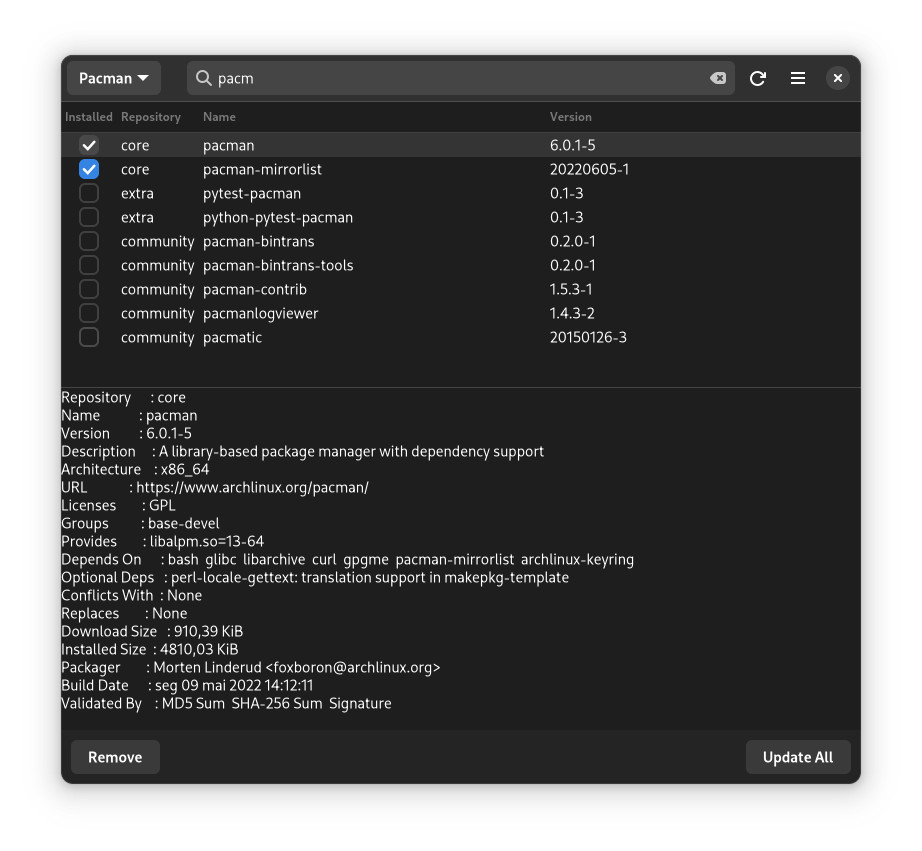Click the Remove button
Screen dimensions: 922x851
click(x=115, y=757)
